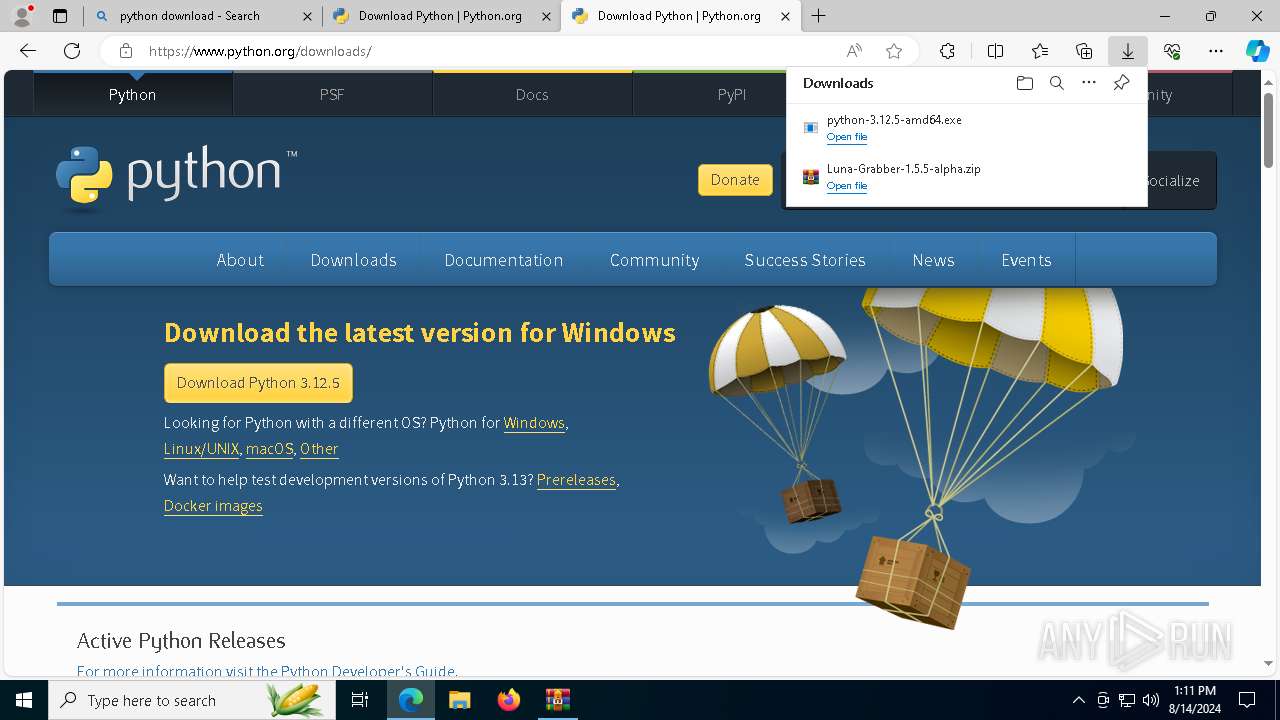Select the PSF top navigation tab
This screenshot has width=1280, height=720.
[332, 94]
